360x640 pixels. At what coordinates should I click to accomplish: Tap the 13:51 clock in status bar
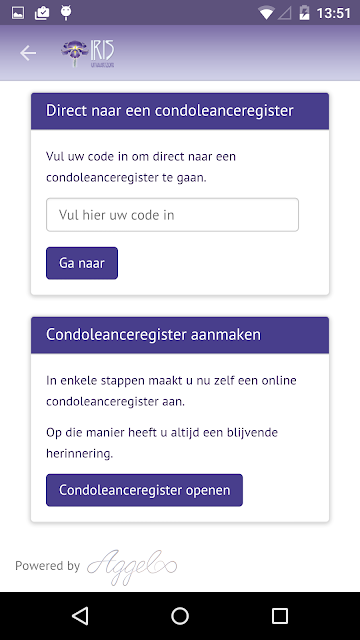334,13
